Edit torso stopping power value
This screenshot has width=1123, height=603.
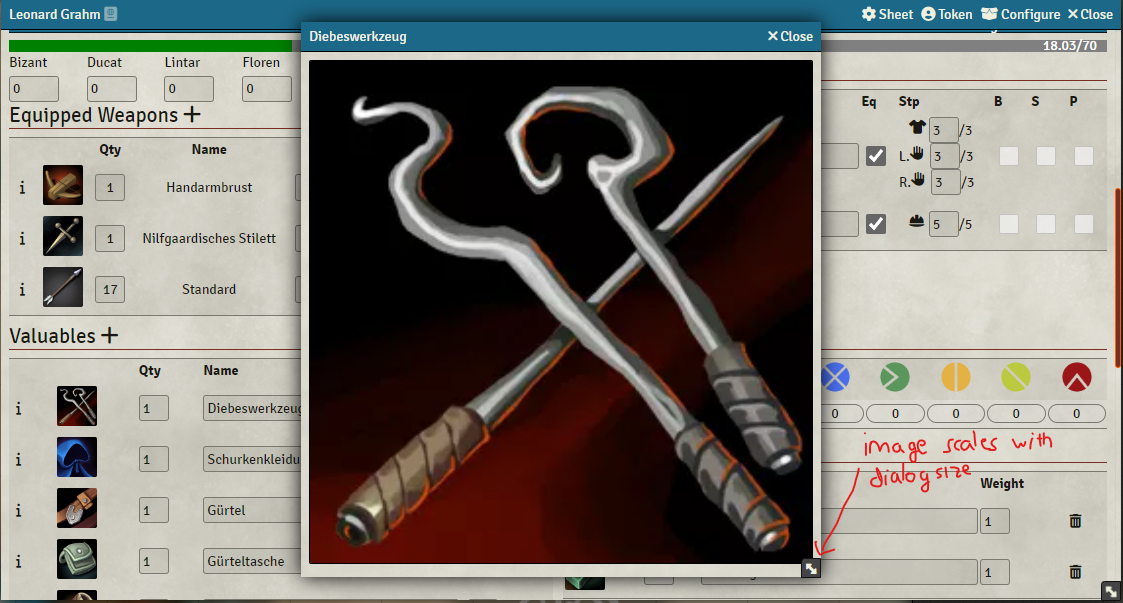tap(943, 130)
